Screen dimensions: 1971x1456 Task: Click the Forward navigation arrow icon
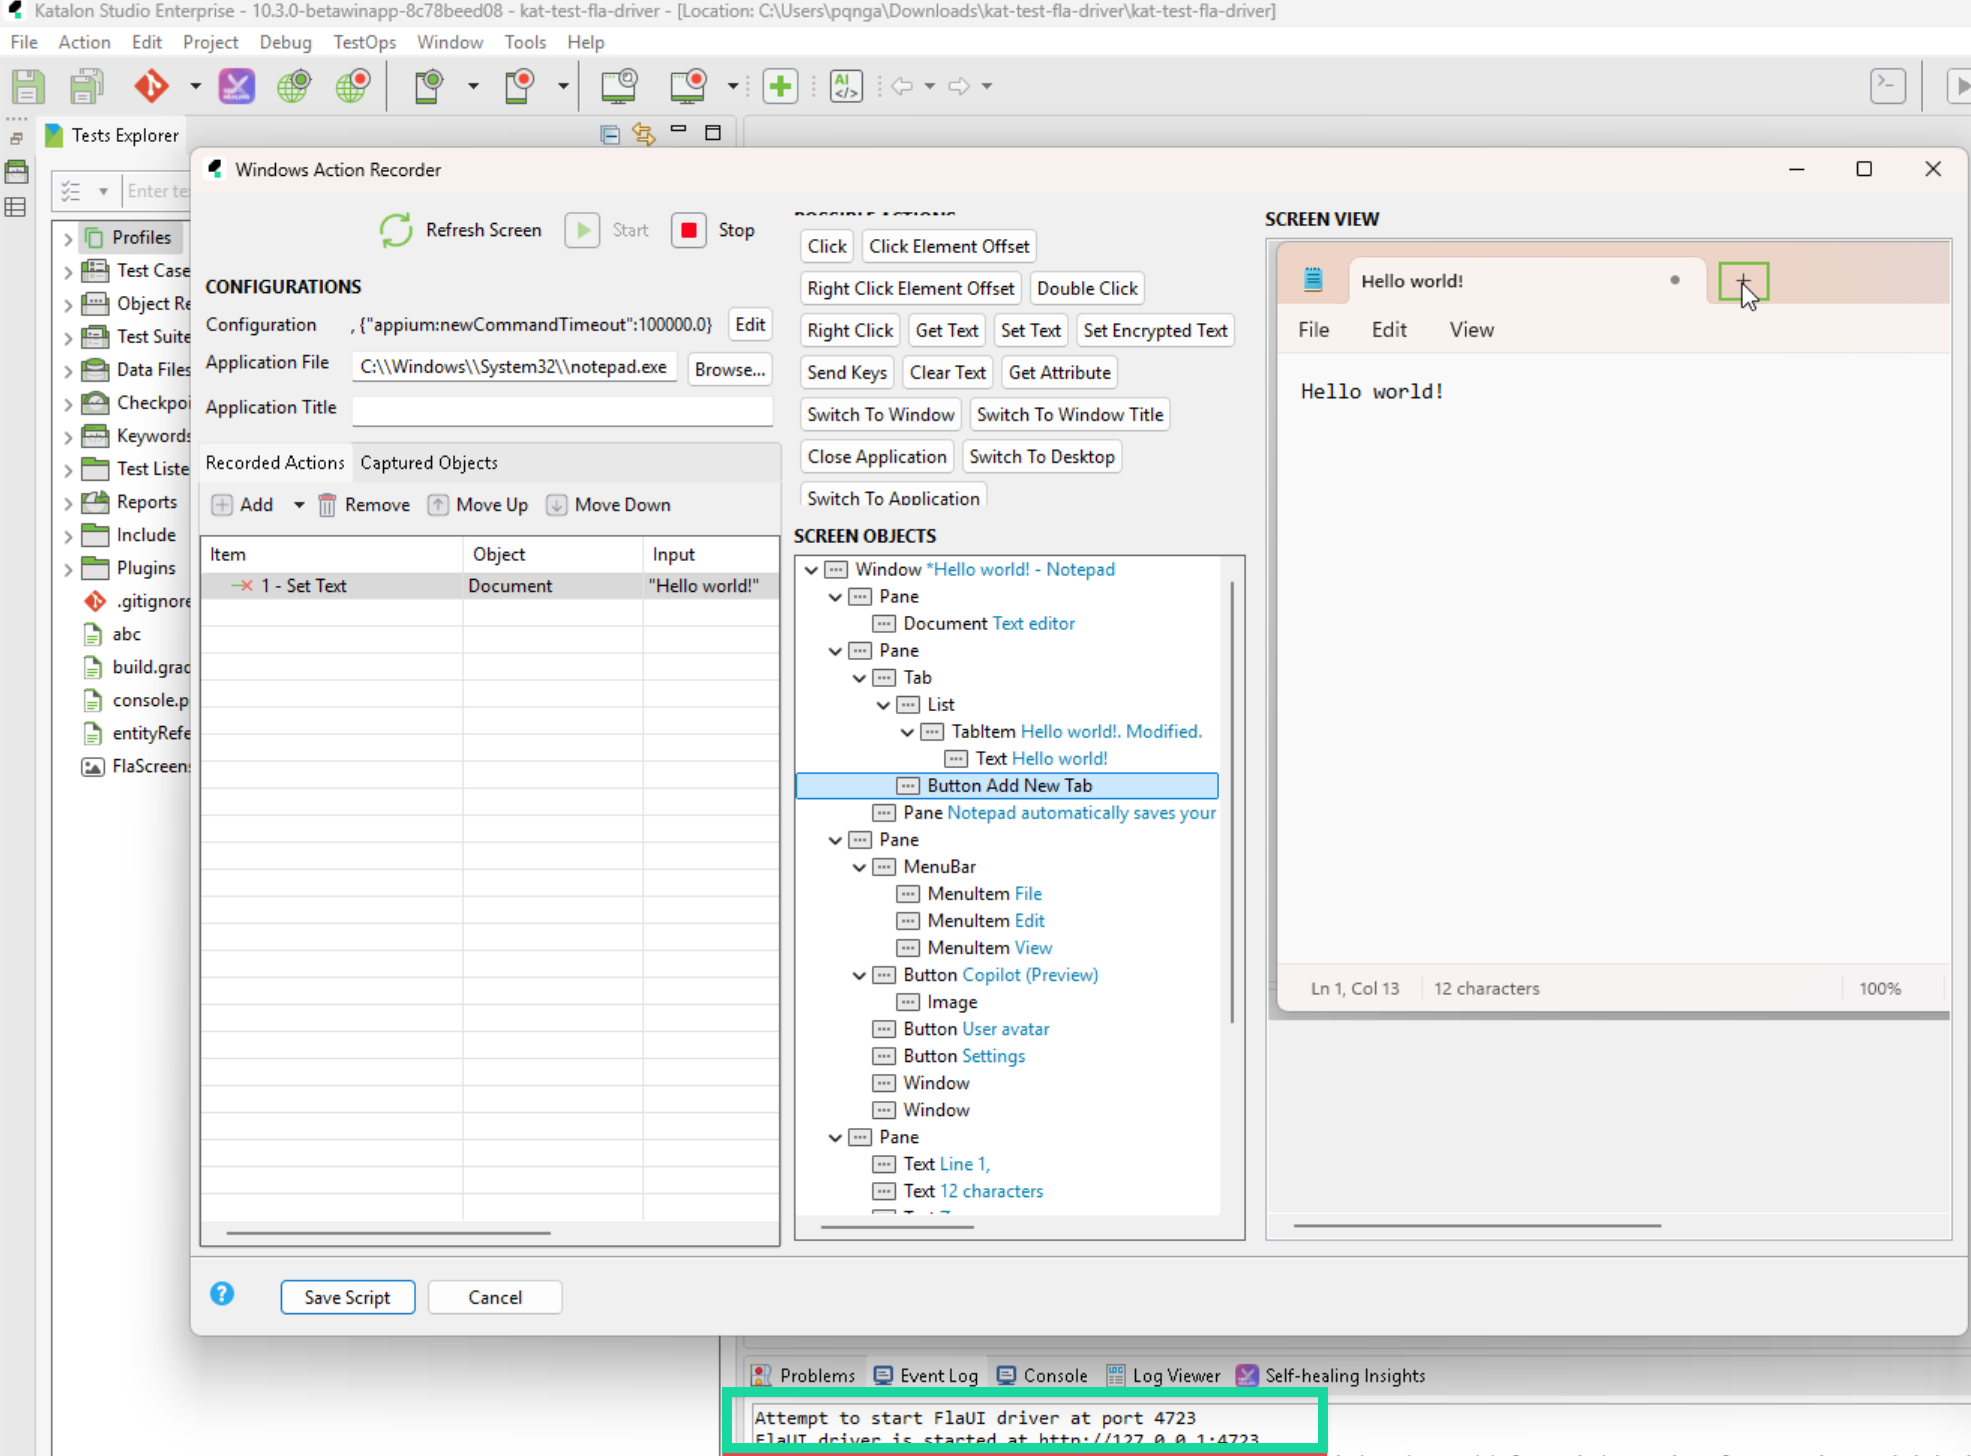click(x=959, y=86)
